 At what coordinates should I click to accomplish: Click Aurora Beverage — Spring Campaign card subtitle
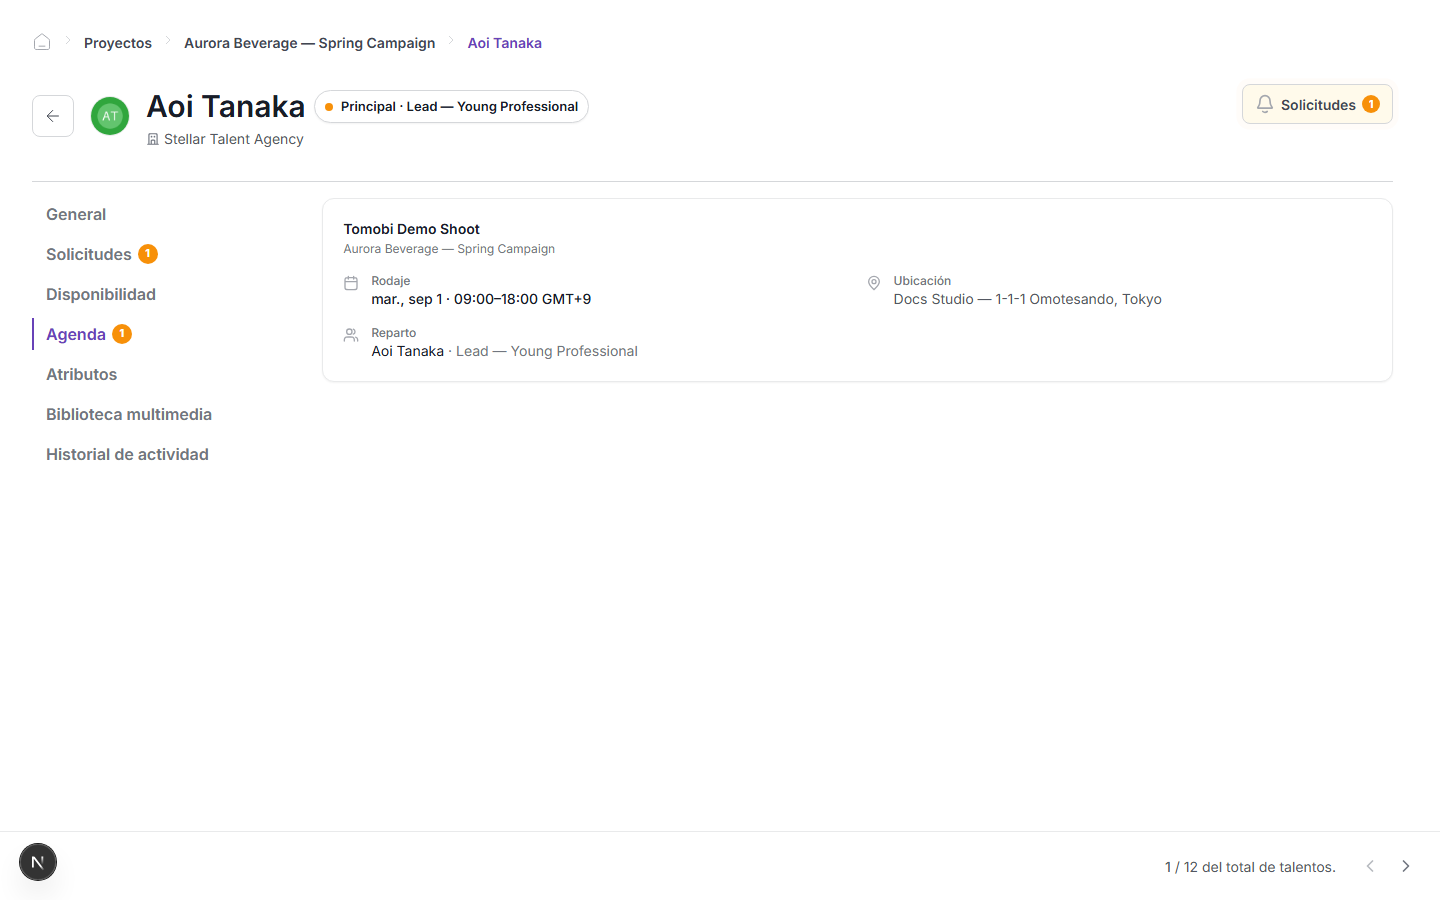pos(449,249)
